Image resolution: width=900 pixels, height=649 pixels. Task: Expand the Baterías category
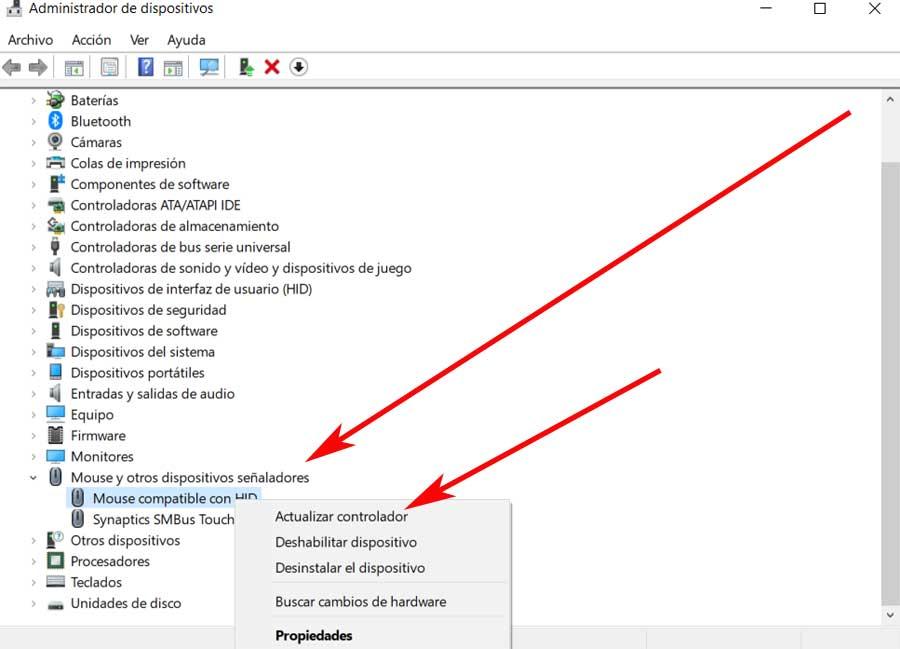pos(33,100)
